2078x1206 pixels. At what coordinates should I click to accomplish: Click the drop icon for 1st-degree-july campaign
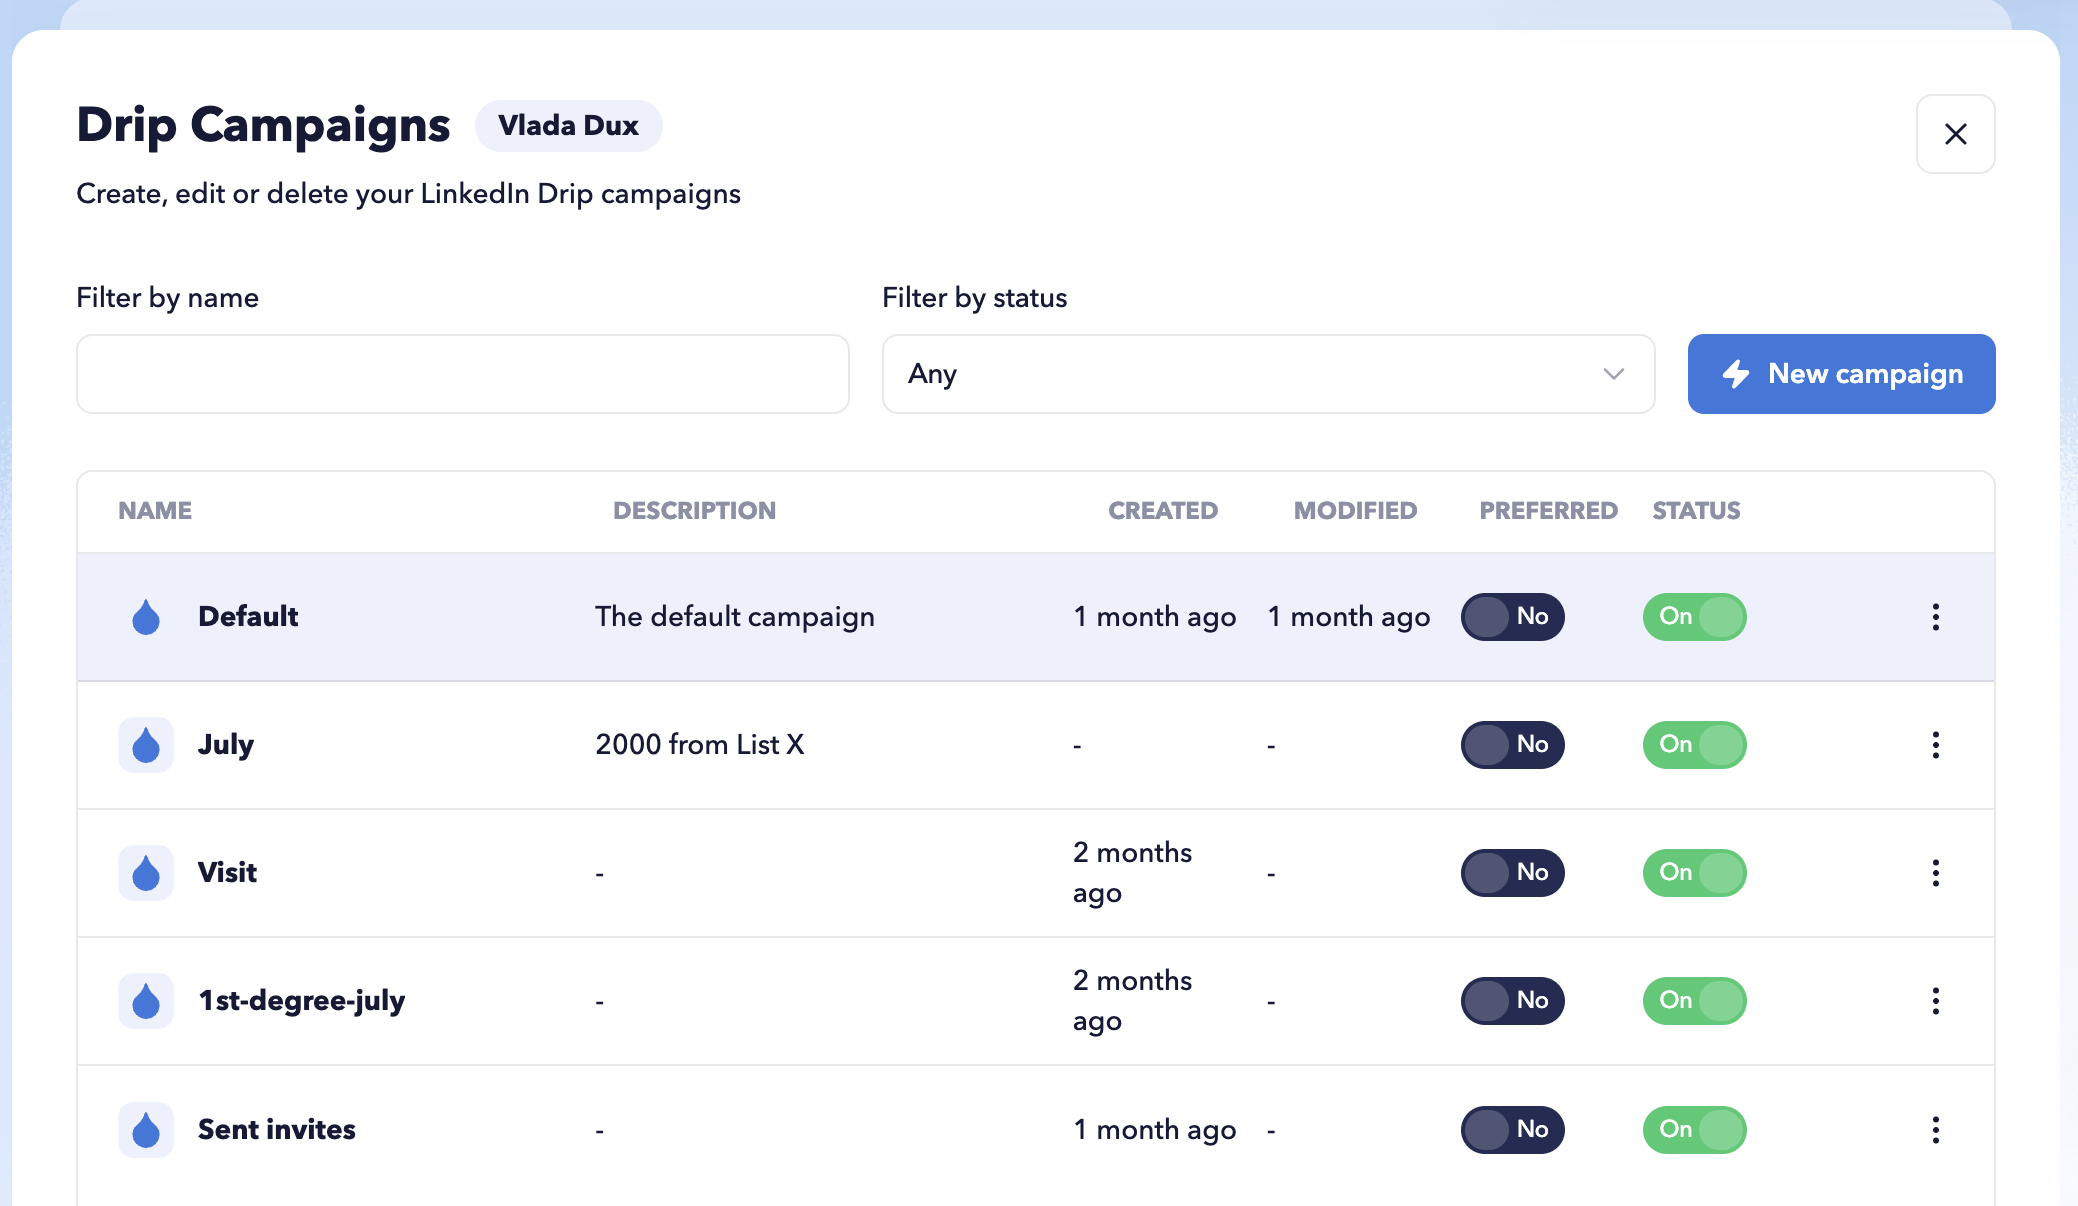tap(146, 1001)
